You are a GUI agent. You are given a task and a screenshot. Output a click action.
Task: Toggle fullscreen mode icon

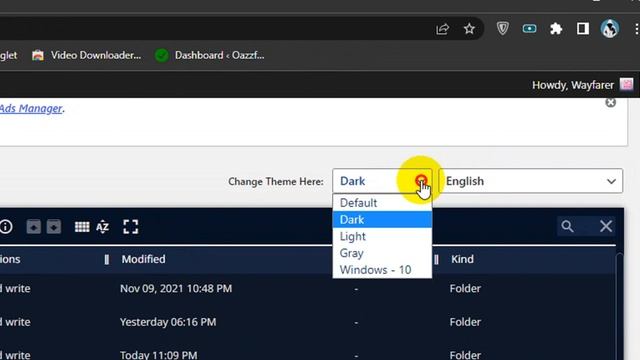131,227
